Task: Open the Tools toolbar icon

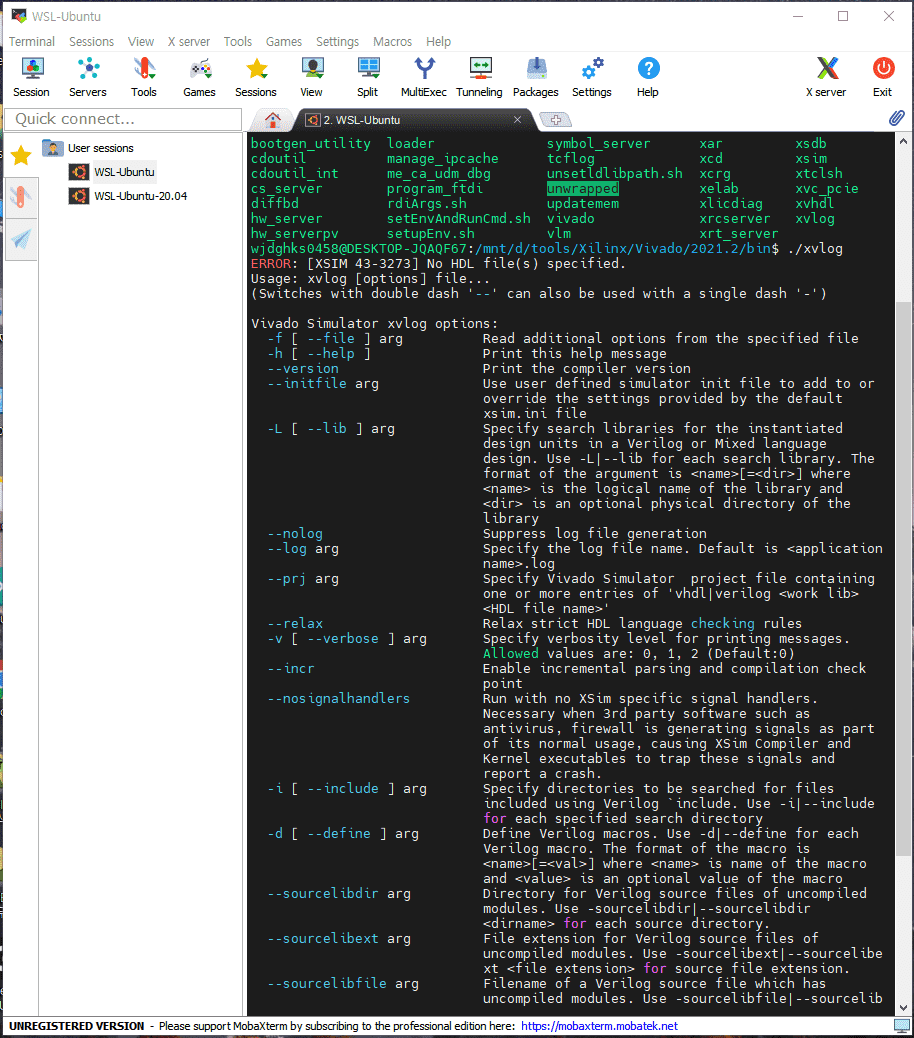Action: tap(144, 77)
